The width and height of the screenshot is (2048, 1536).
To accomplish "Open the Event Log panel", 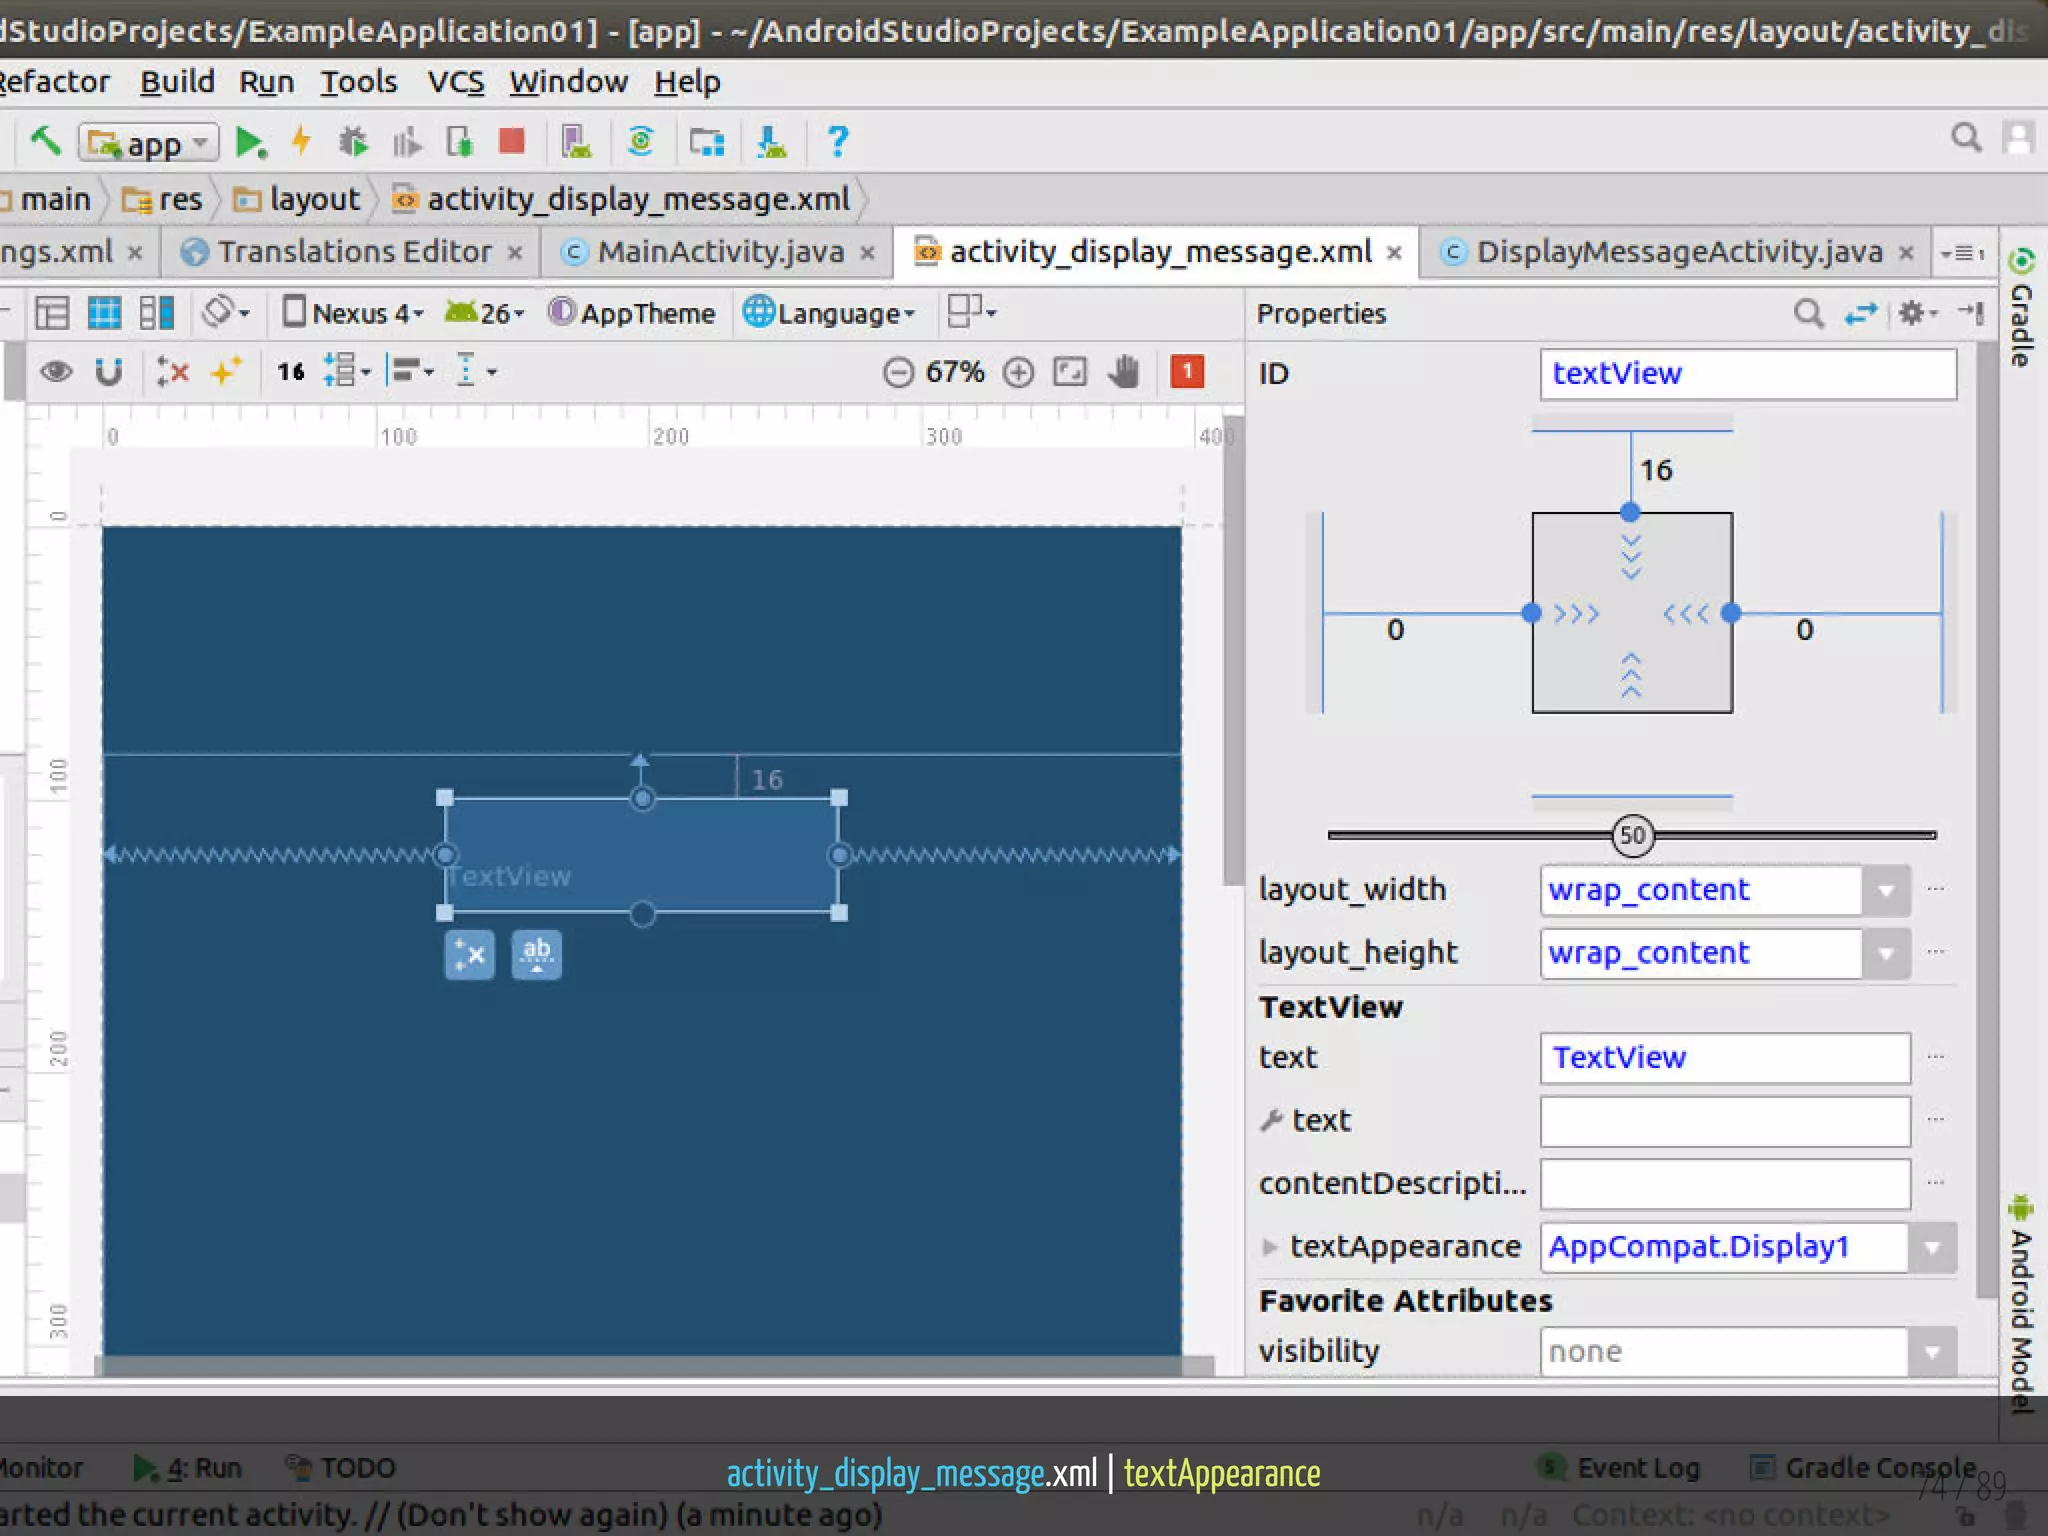I will (1620, 1468).
